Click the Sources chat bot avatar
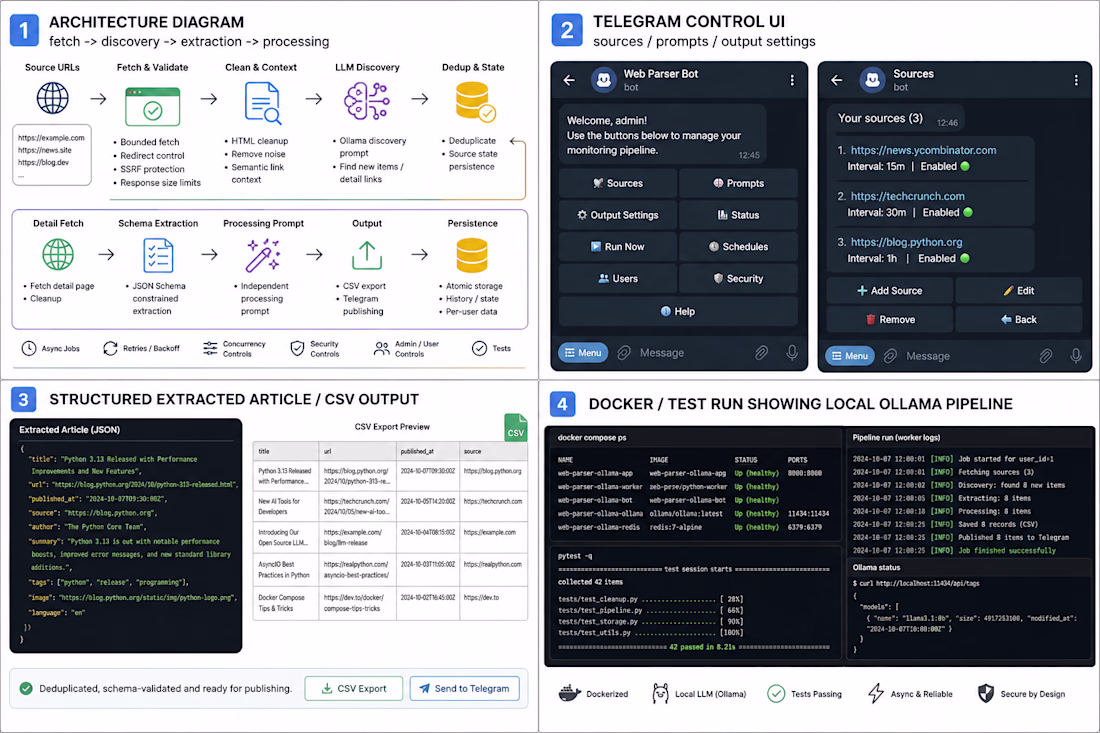Viewport: 1100px width, 733px height. click(x=872, y=80)
